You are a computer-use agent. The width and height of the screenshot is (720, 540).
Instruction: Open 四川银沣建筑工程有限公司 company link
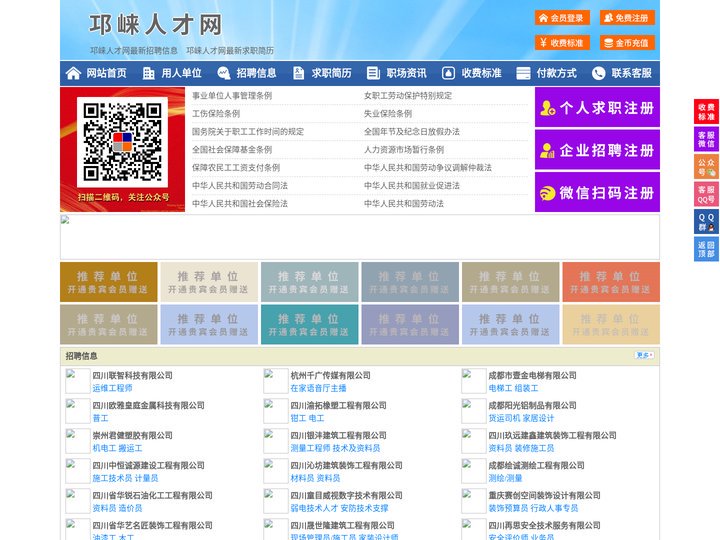pos(338,435)
